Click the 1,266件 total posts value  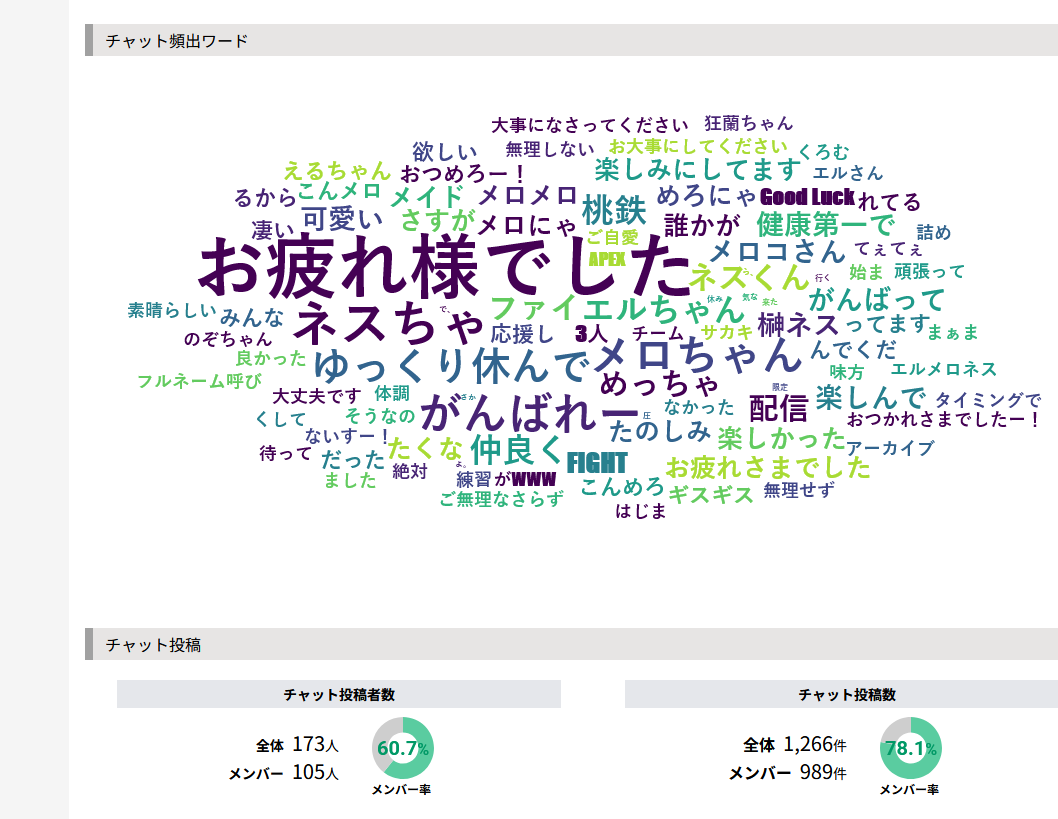(x=814, y=744)
